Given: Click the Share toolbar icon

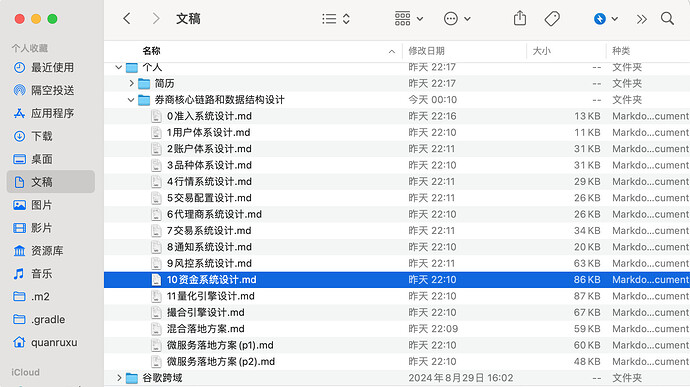Looking at the screenshot, I should coord(520,18).
